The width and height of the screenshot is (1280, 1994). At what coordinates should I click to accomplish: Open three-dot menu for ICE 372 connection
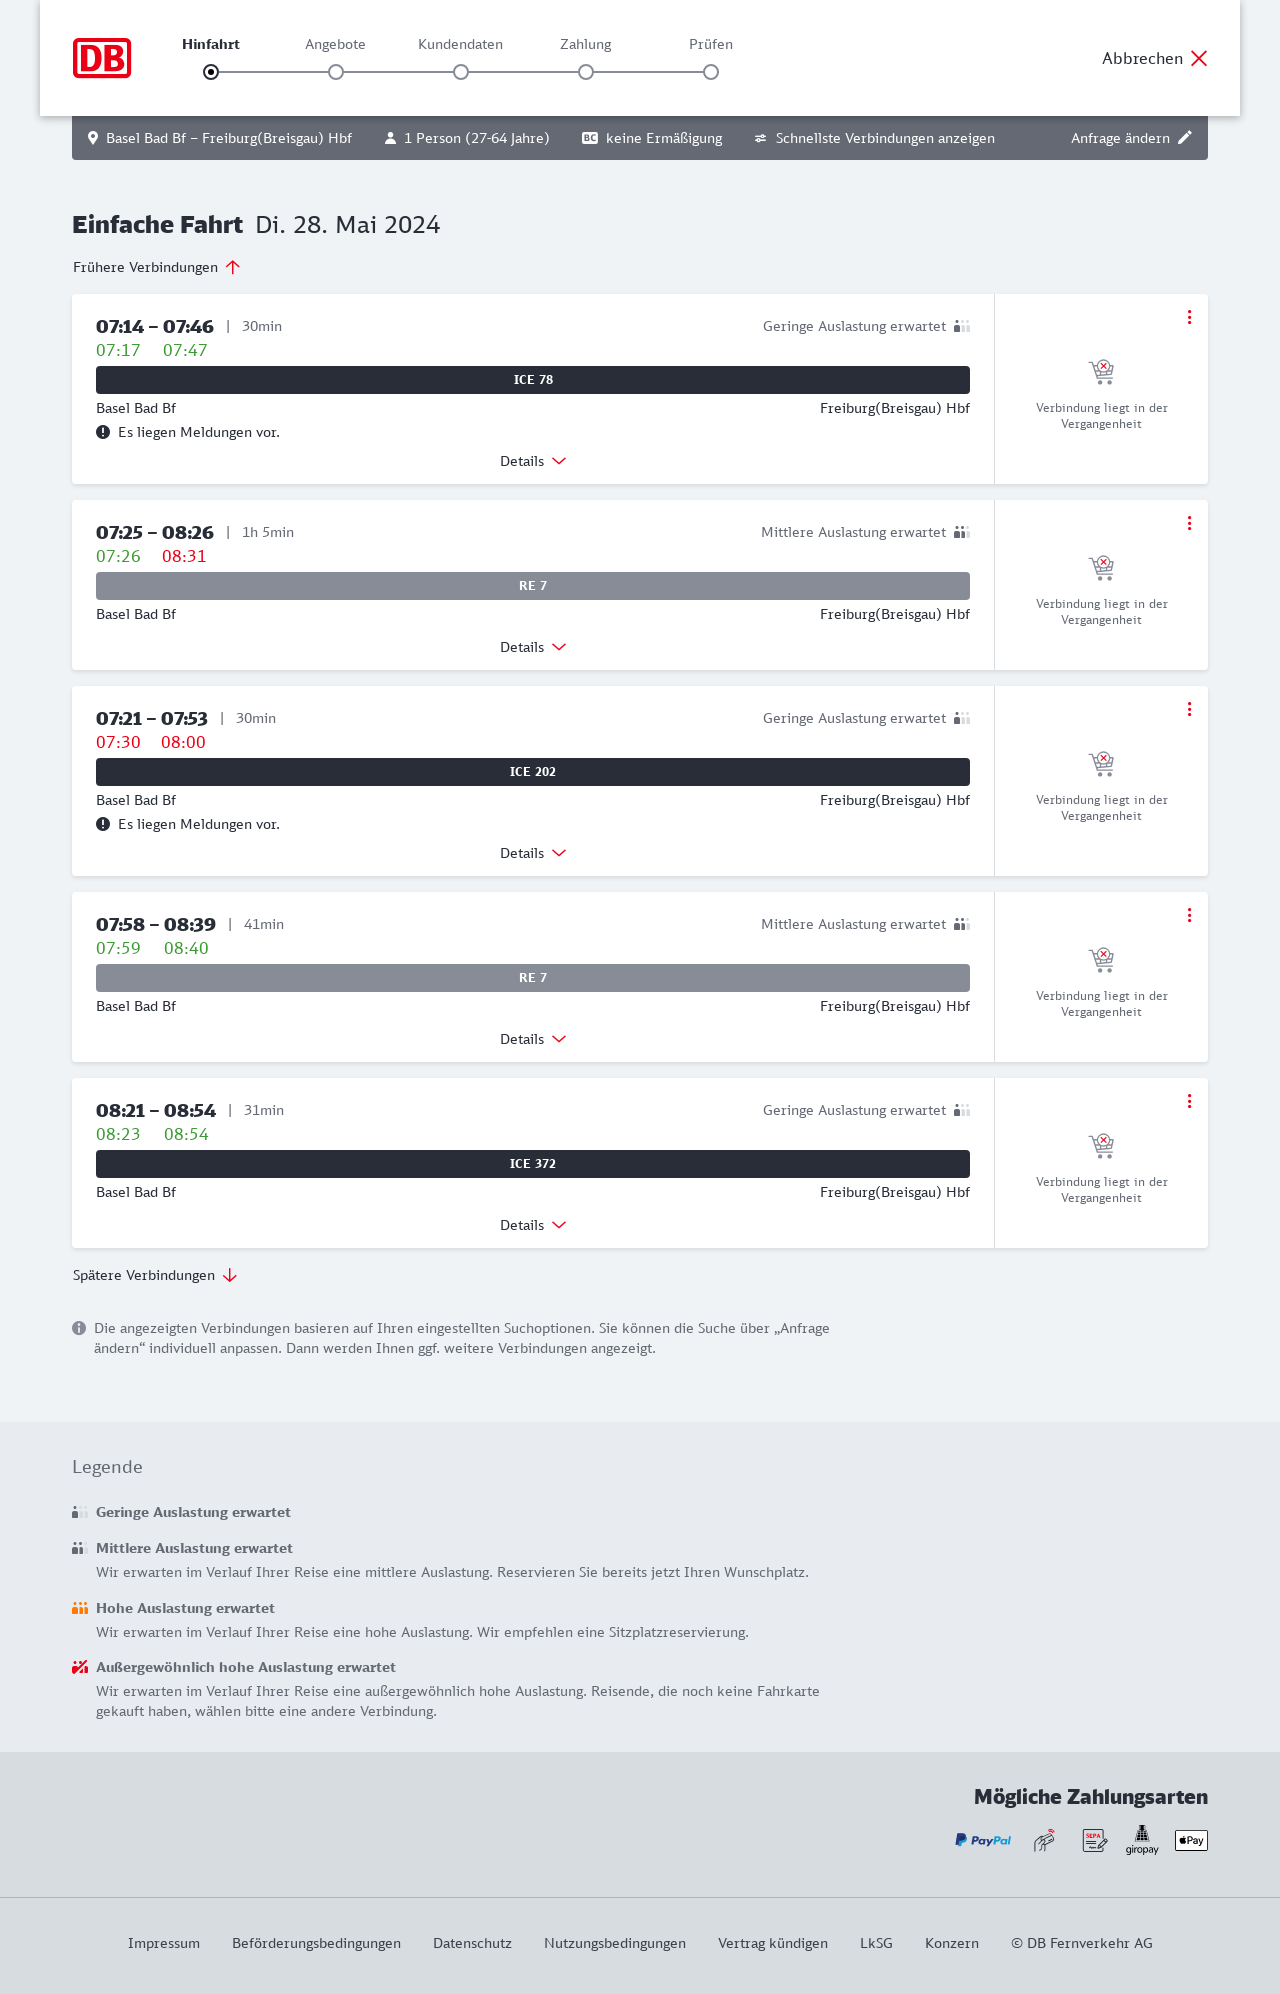click(1189, 1101)
